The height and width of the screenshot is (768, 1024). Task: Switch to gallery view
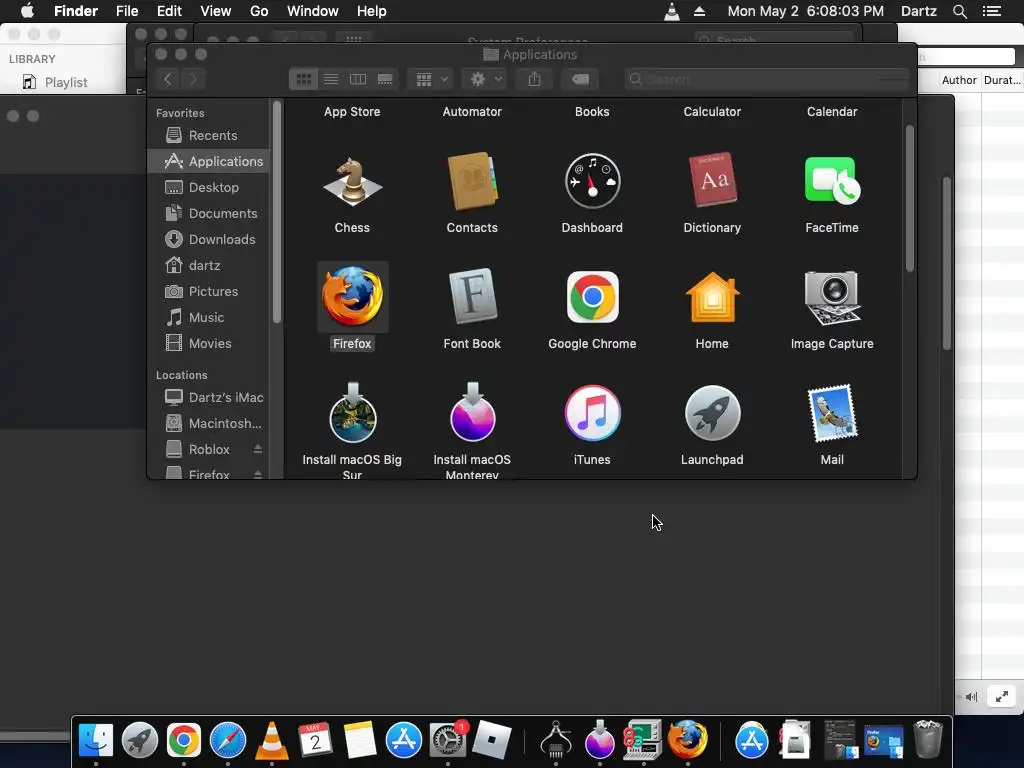click(x=385, y=79)
